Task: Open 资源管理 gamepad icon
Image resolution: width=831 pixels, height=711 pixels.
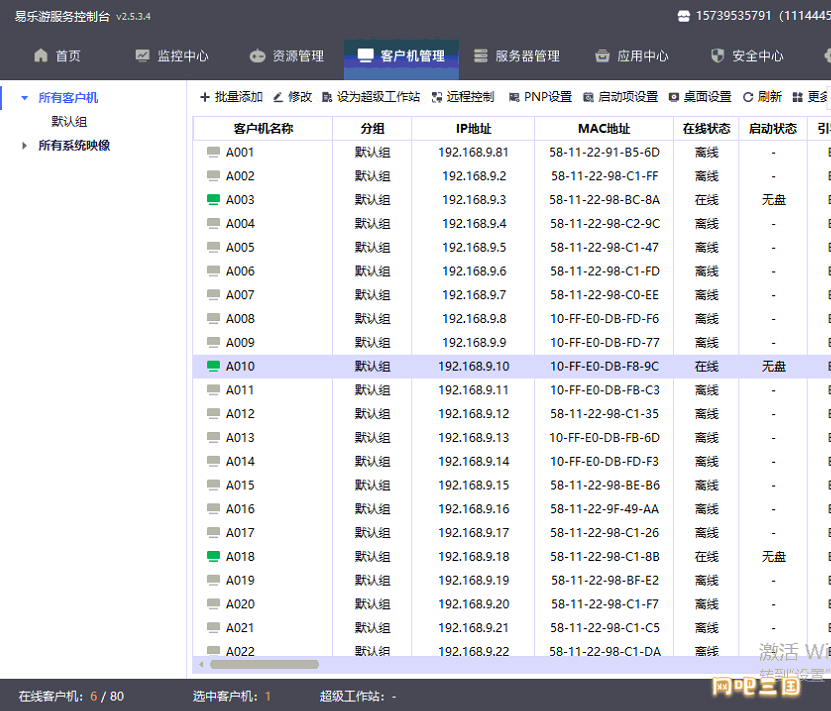Action: 258,56
